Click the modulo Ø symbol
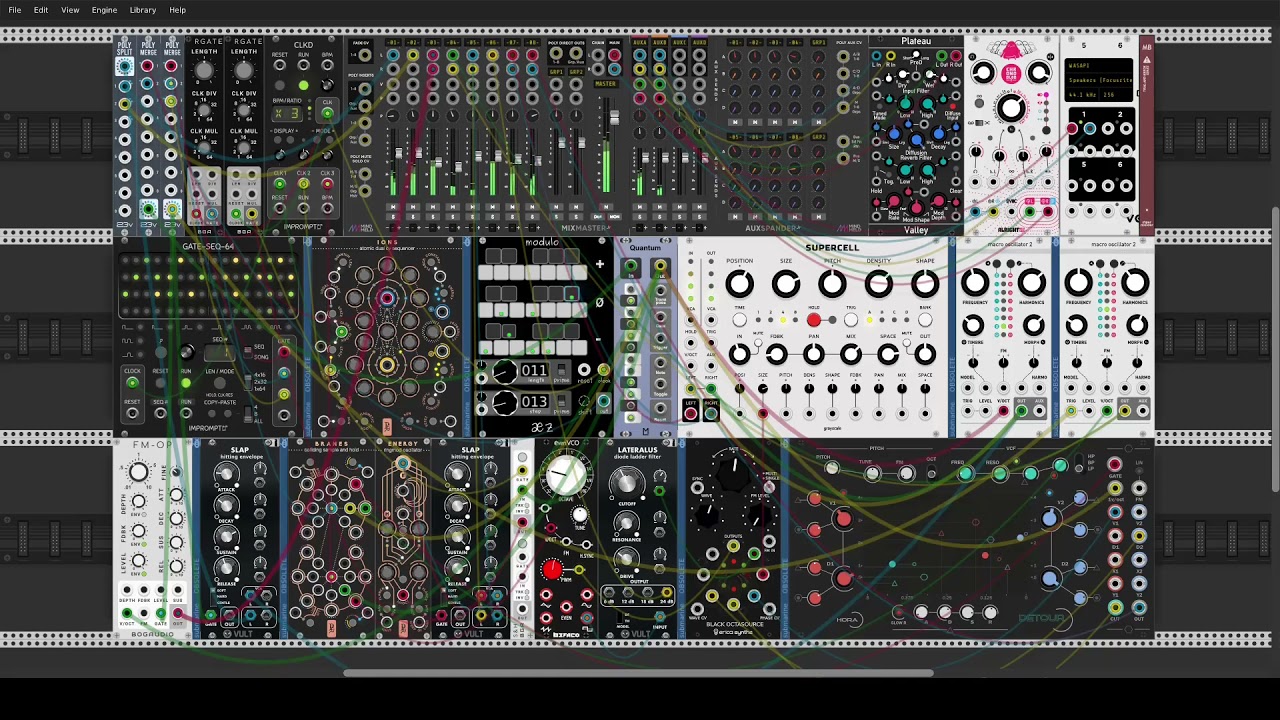The width and height of the screenshot is (1280, 720). pos(599,302)
